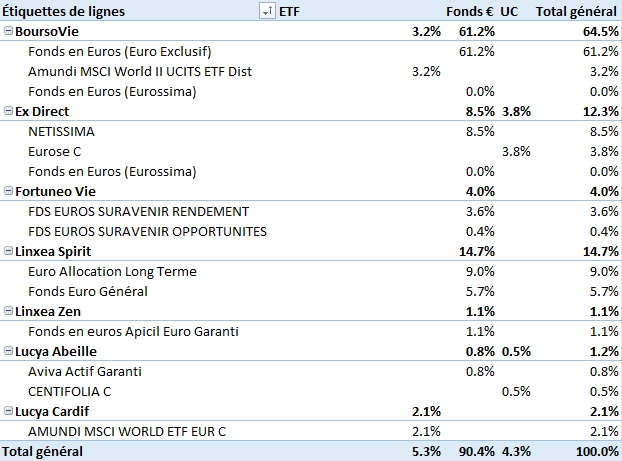Viewport: 622px width, 461px height.
Task: Click the NETISSIMA row label
Action: [x=63, y=131]
